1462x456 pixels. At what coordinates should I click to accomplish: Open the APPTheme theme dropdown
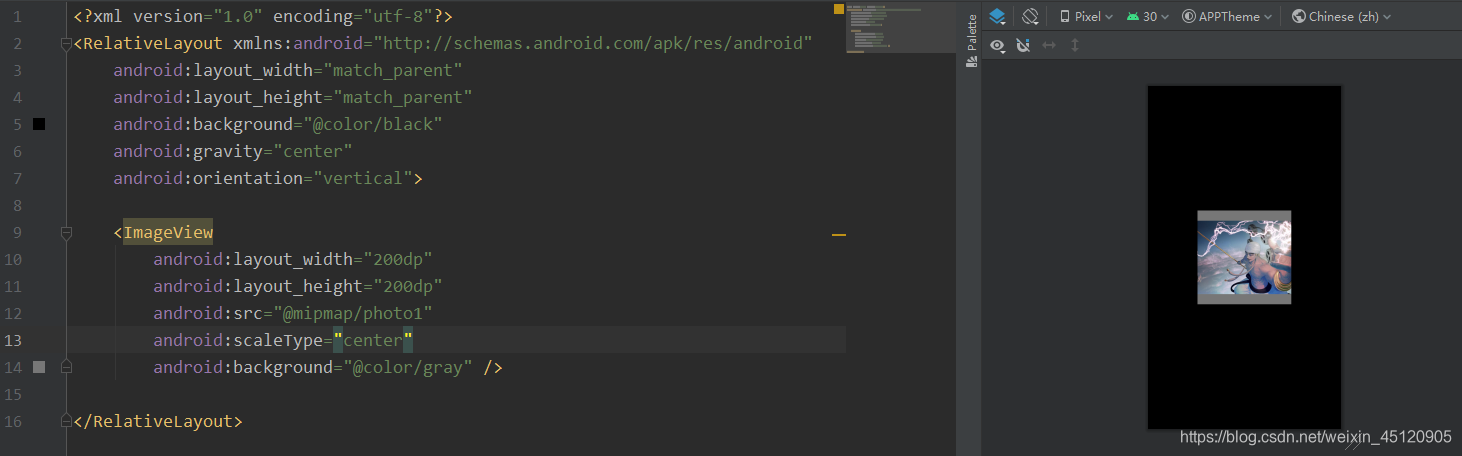[x=1227, y=16]
